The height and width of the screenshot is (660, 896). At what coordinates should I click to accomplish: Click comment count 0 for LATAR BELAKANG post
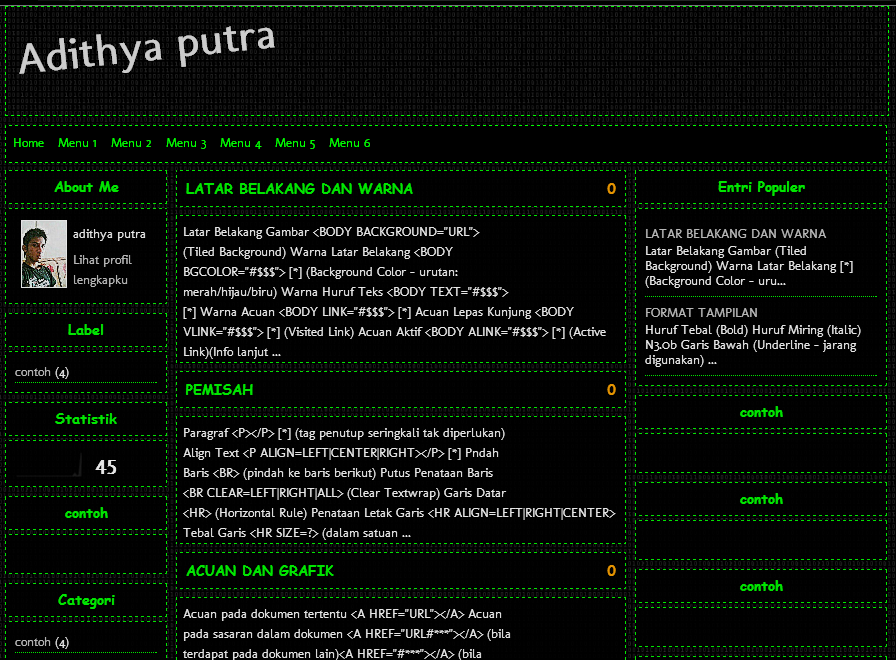point(611,189)
